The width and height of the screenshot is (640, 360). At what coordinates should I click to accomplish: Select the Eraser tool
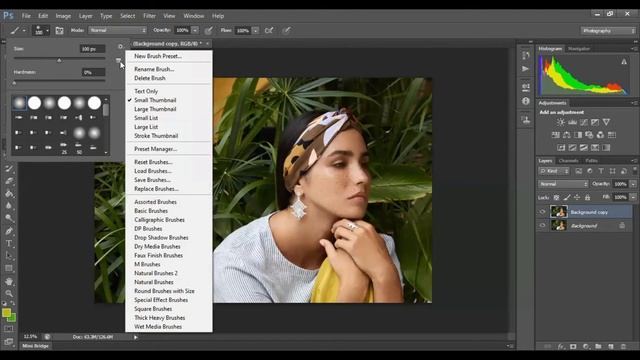click(x=9, y=181)
